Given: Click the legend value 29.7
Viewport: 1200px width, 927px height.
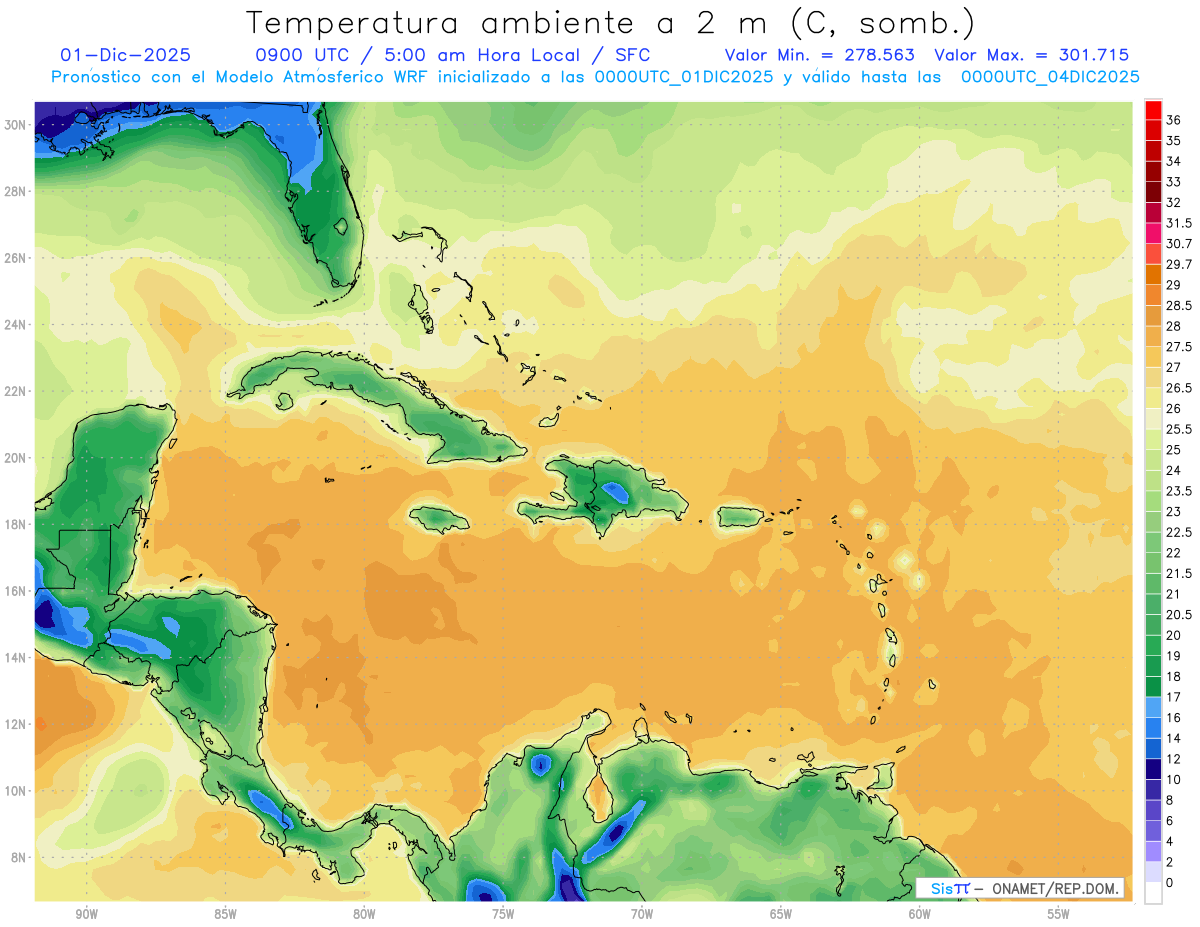Looking at the screenshot, I should (1179, 264).
